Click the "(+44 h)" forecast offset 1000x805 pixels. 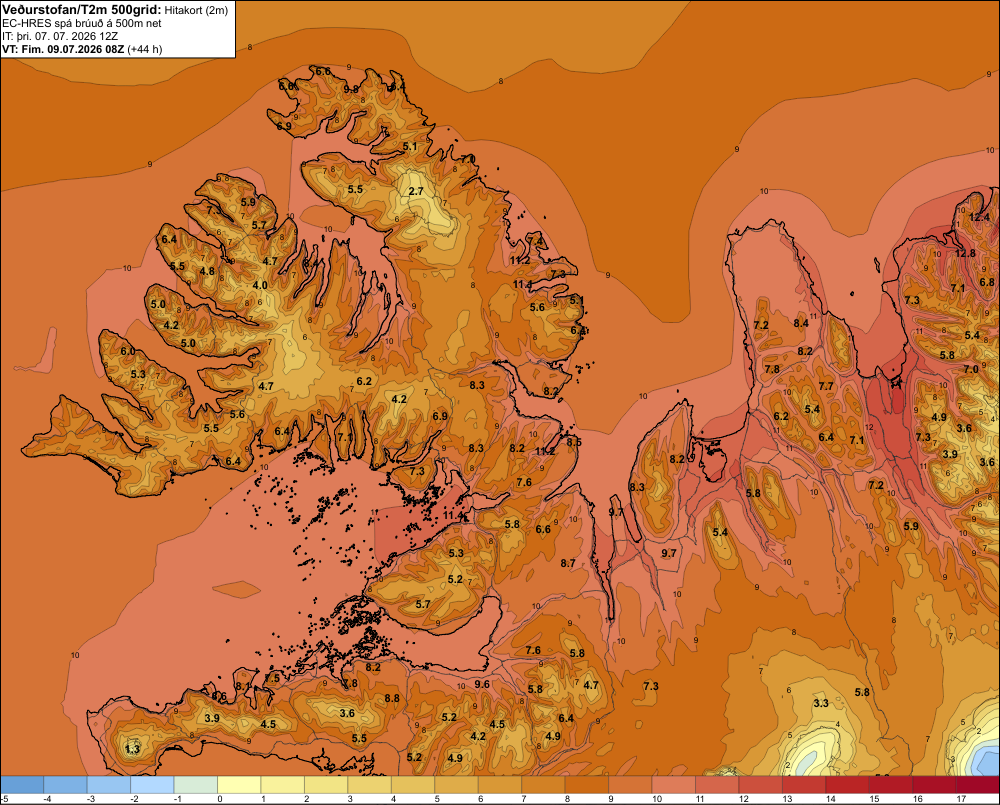tap(145, 49)
